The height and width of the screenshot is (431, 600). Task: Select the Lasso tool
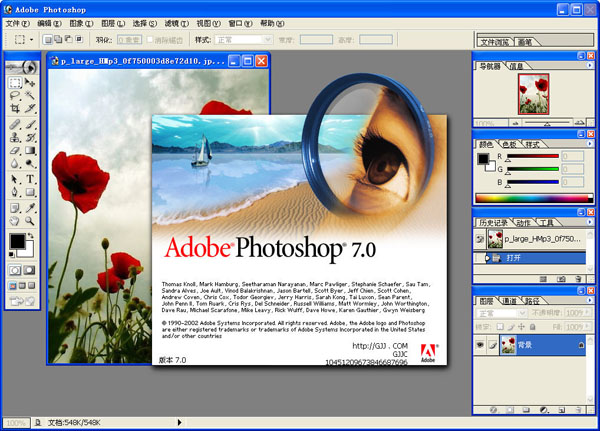pos(15,96)
